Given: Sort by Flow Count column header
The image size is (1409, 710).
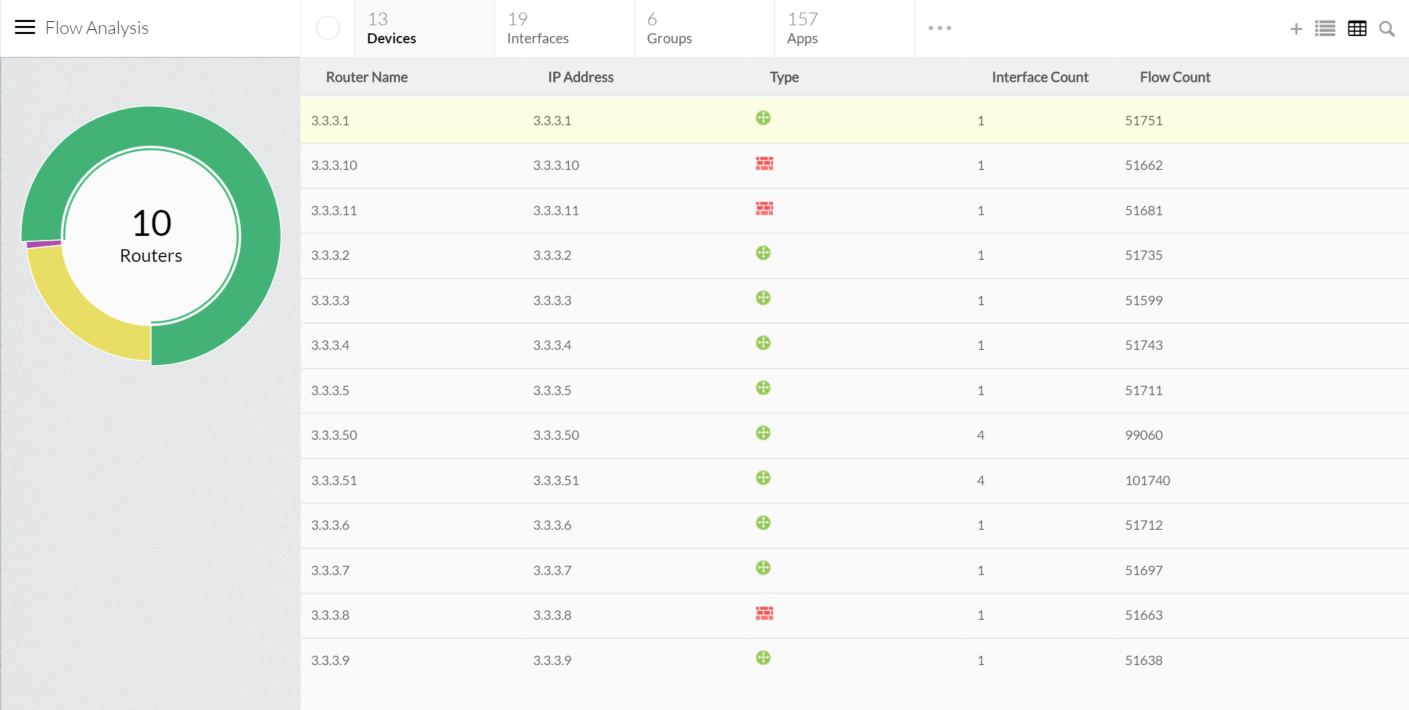Looking at the screenshot, I should point(1175,77).
